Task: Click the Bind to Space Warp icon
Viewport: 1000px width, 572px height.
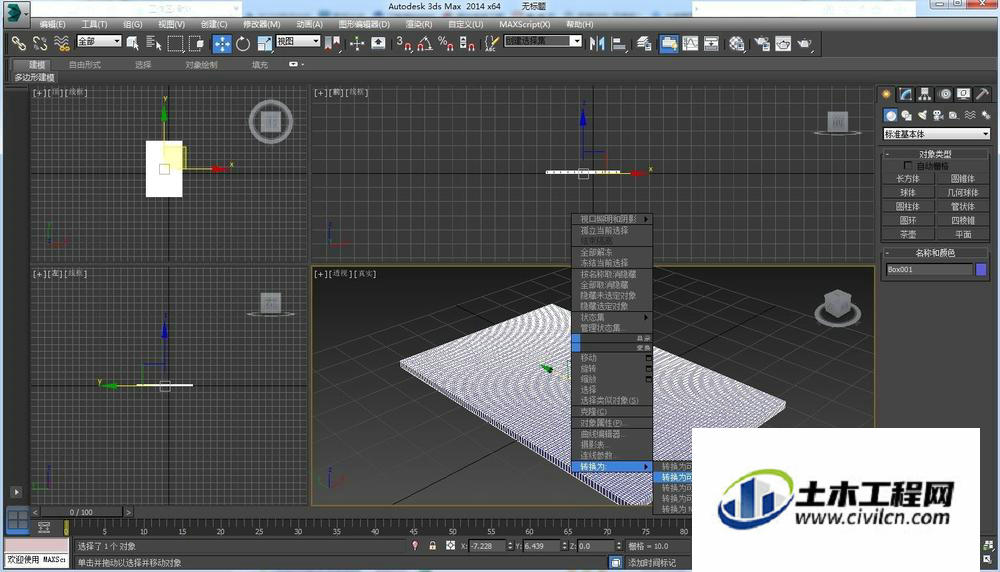Action: click(x=62, y=43)
